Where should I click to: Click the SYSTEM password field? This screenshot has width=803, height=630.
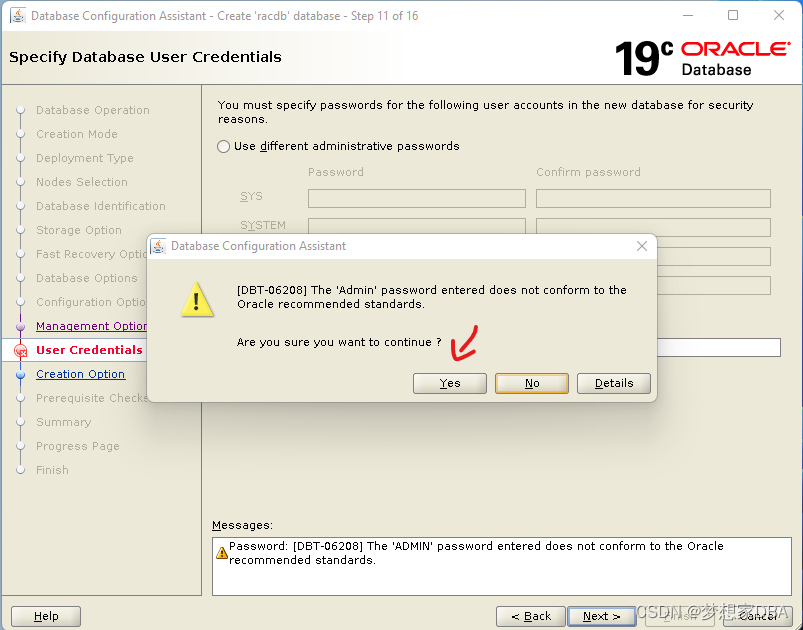416,226
